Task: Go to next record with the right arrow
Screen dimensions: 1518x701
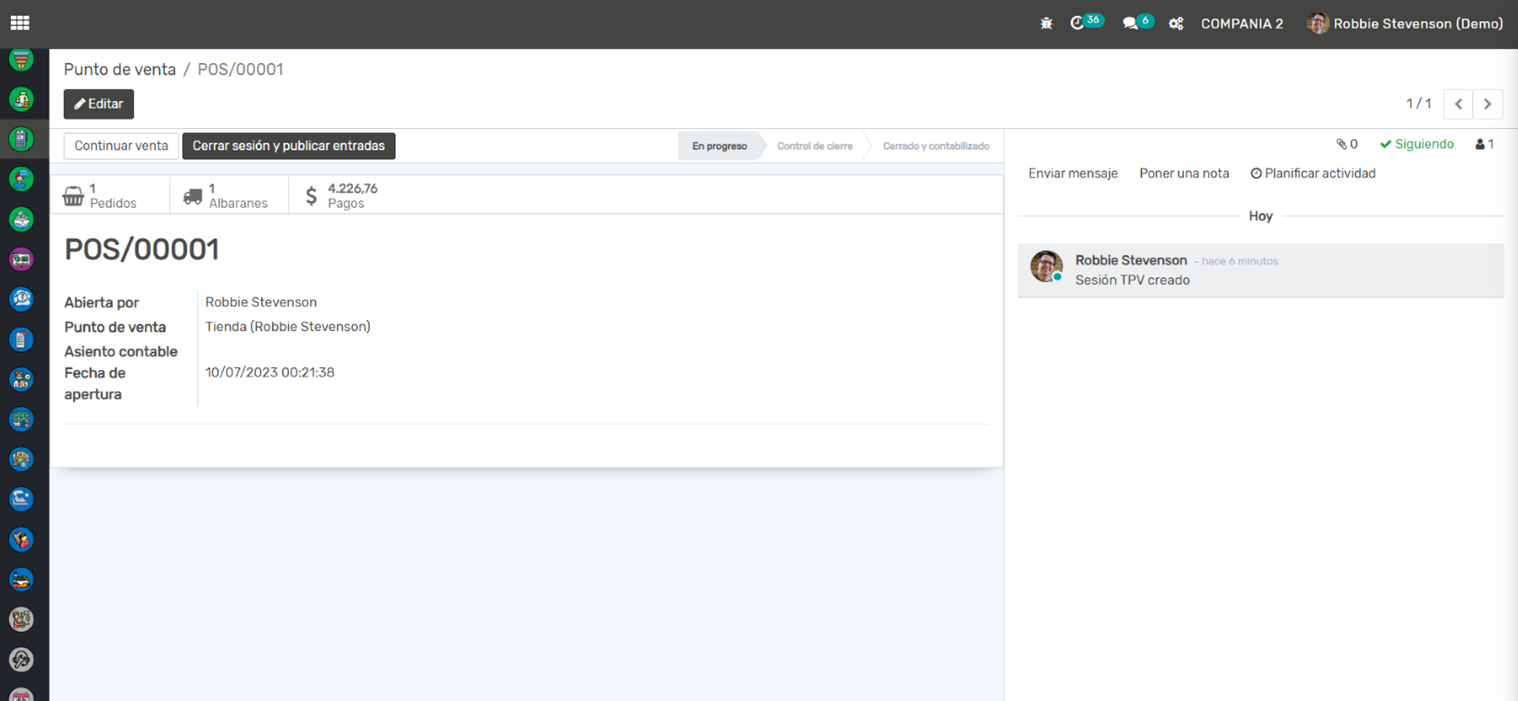Action: [1487, 104]
